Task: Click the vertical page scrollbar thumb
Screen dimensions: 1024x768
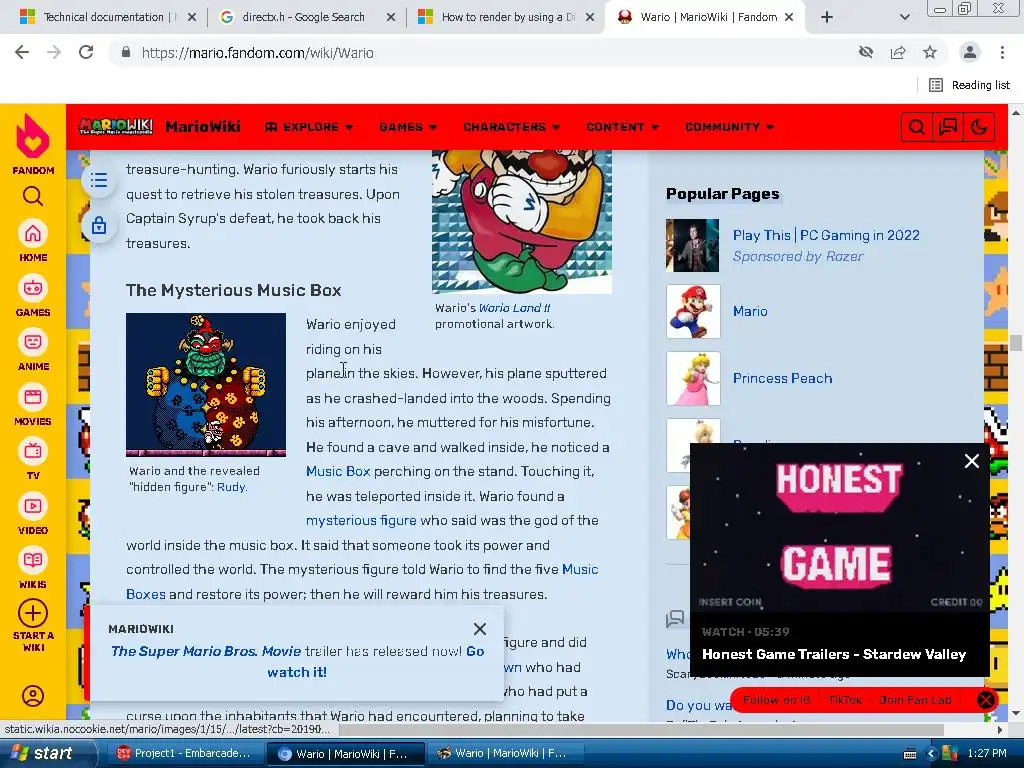Action: 1016,342
